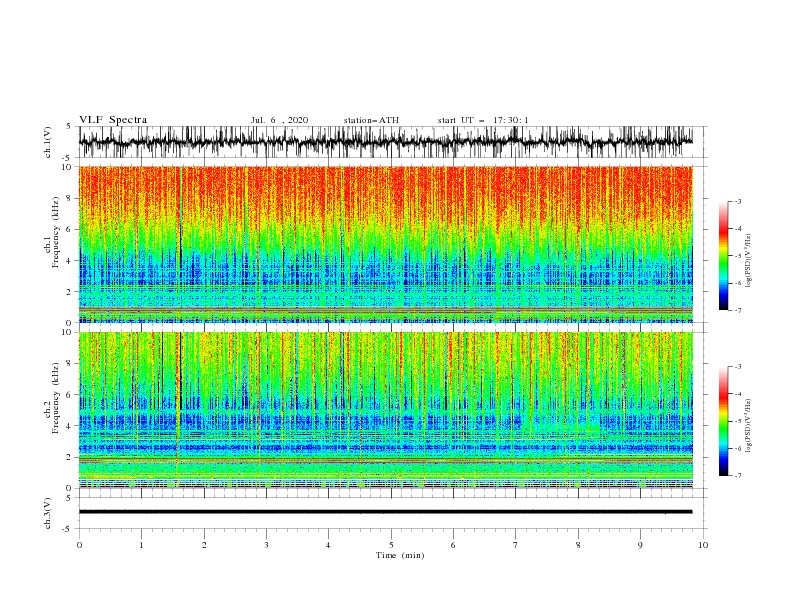Click inside the ch.2 spectrogram panel
The image size is (792, 612).
tap(386, 410)
